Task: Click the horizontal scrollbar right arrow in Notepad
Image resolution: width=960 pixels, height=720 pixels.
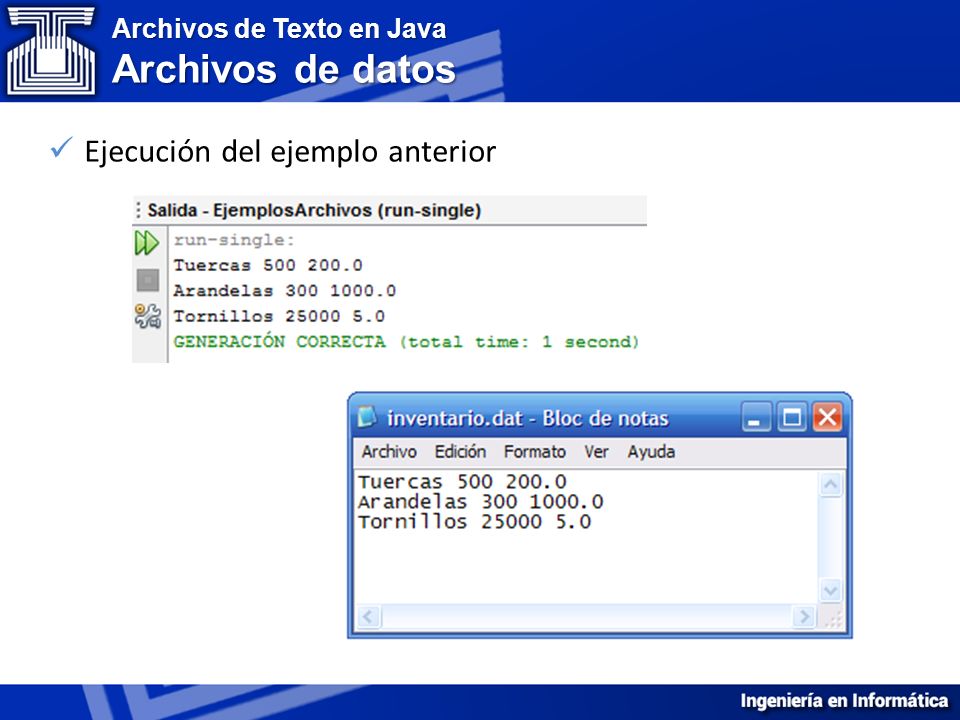Action: (804, 617)
